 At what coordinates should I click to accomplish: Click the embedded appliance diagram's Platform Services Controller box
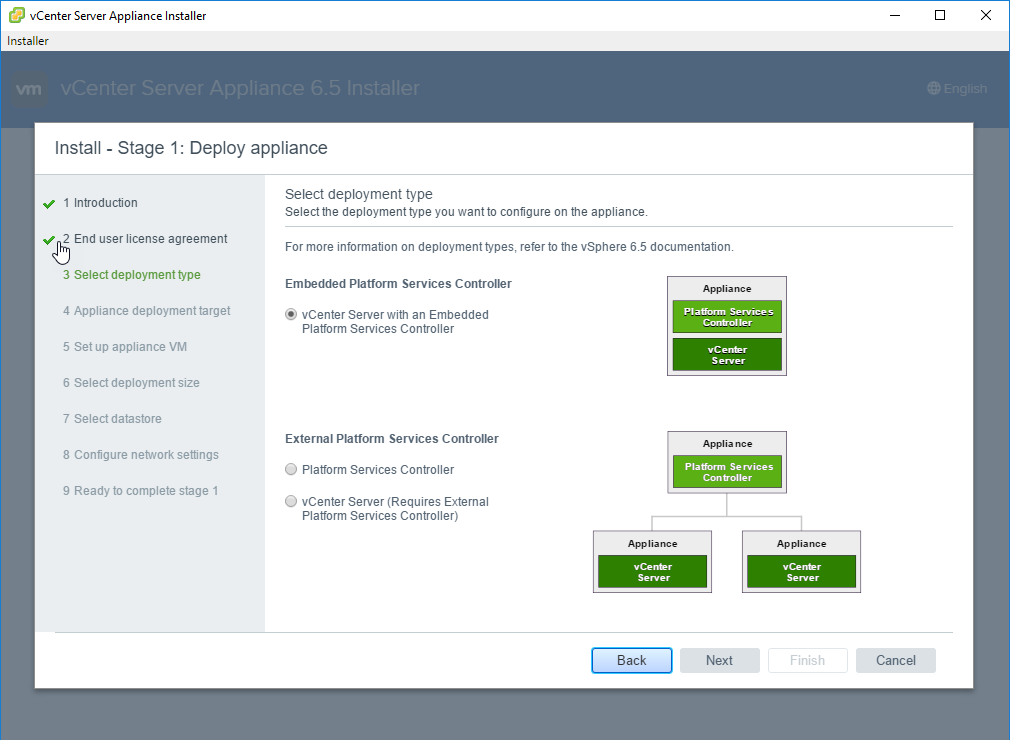pos(727,317)
